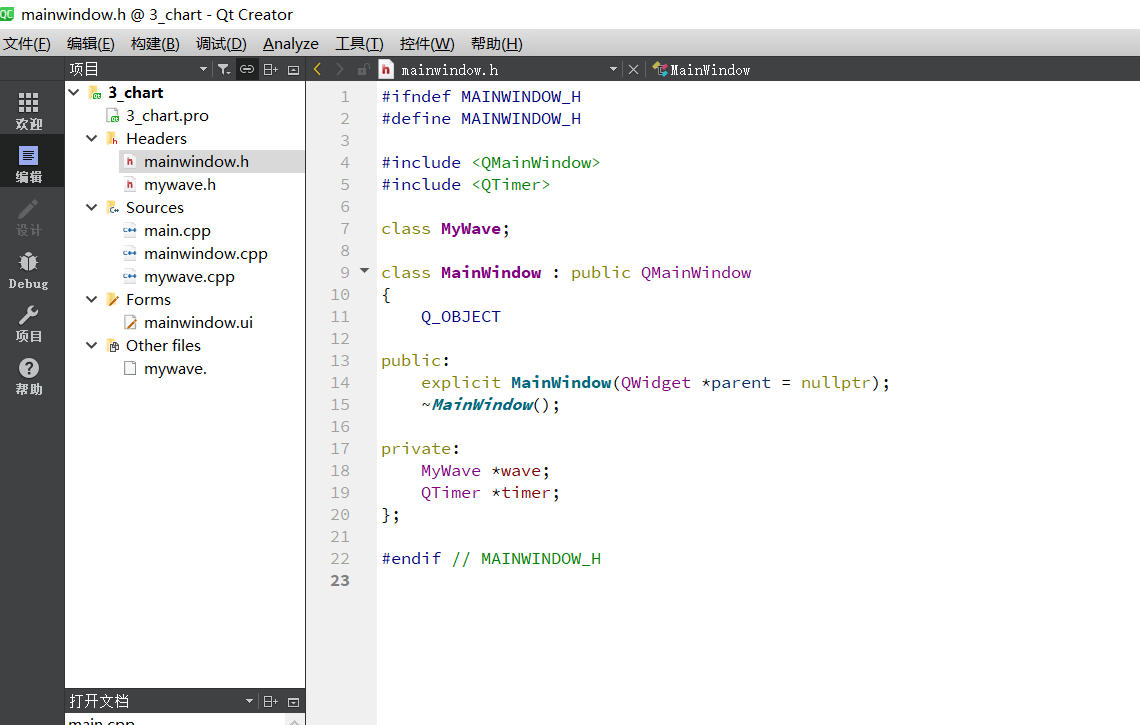This screenshot has width=1140, height=725.
Task: Open the mainwindow.h file dropdown
Action: pos(613,69)
